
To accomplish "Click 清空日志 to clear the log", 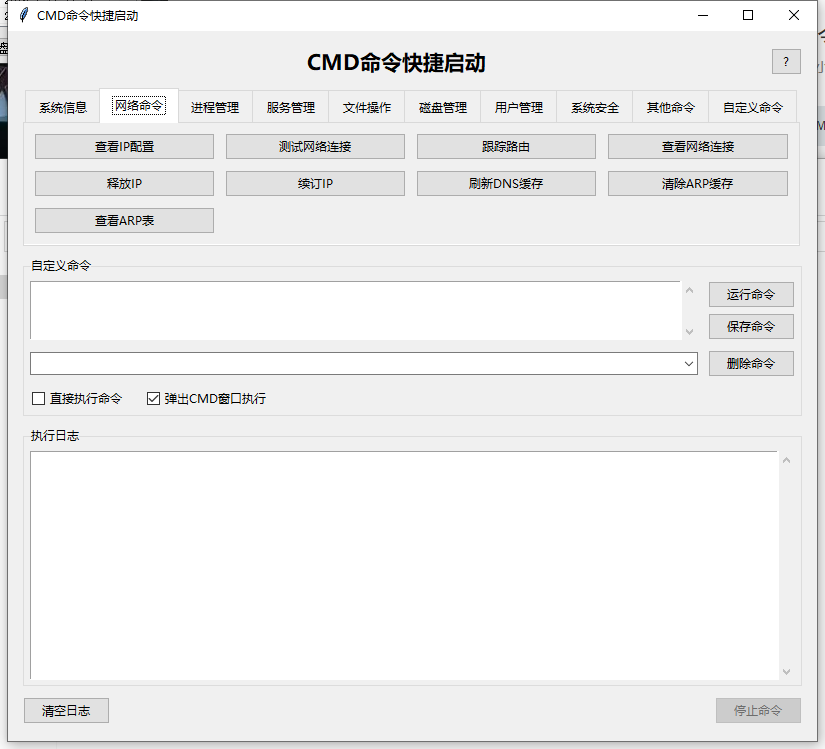I will (66, 710).
